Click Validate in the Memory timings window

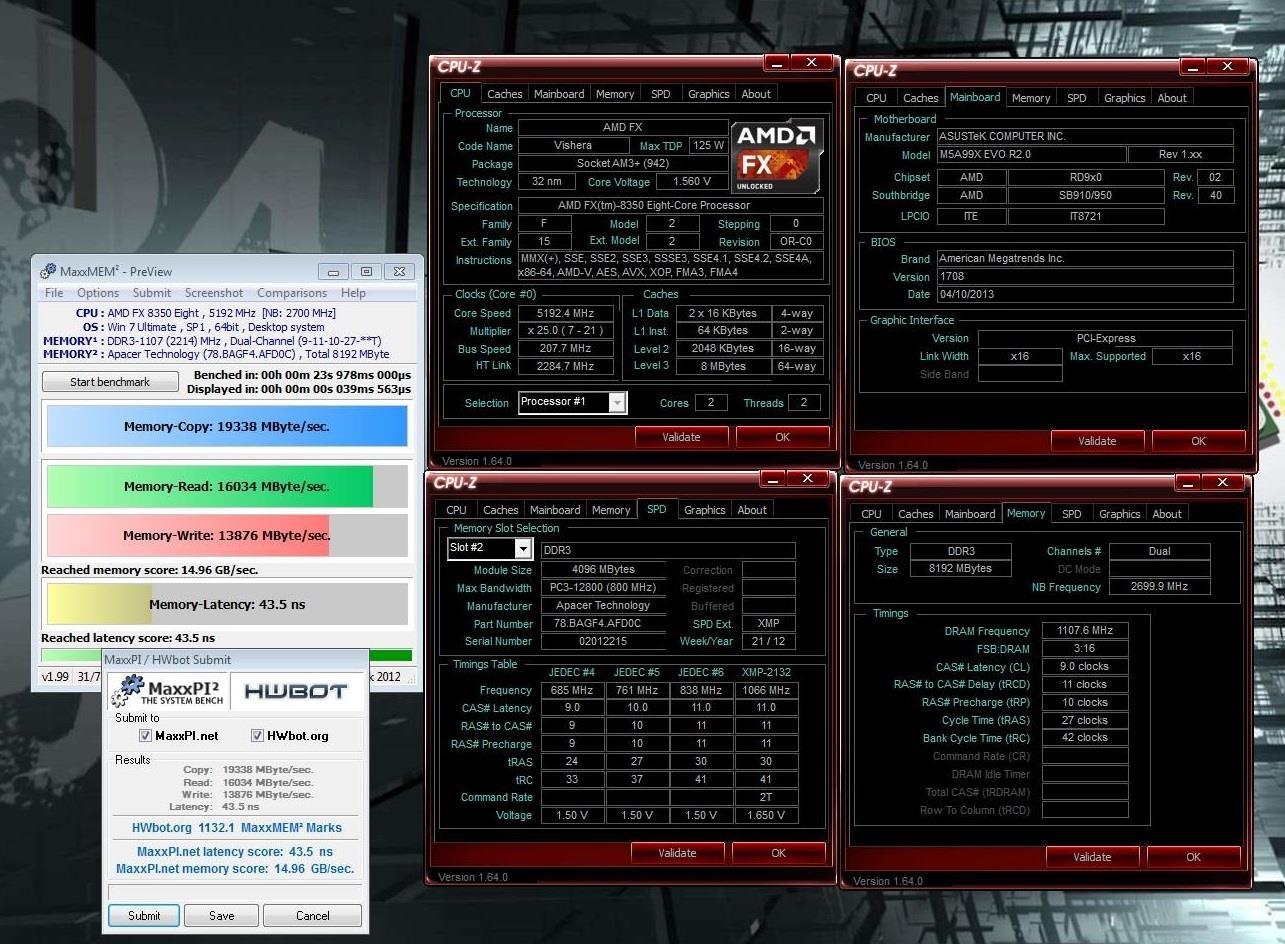(x=1092, y=857)
